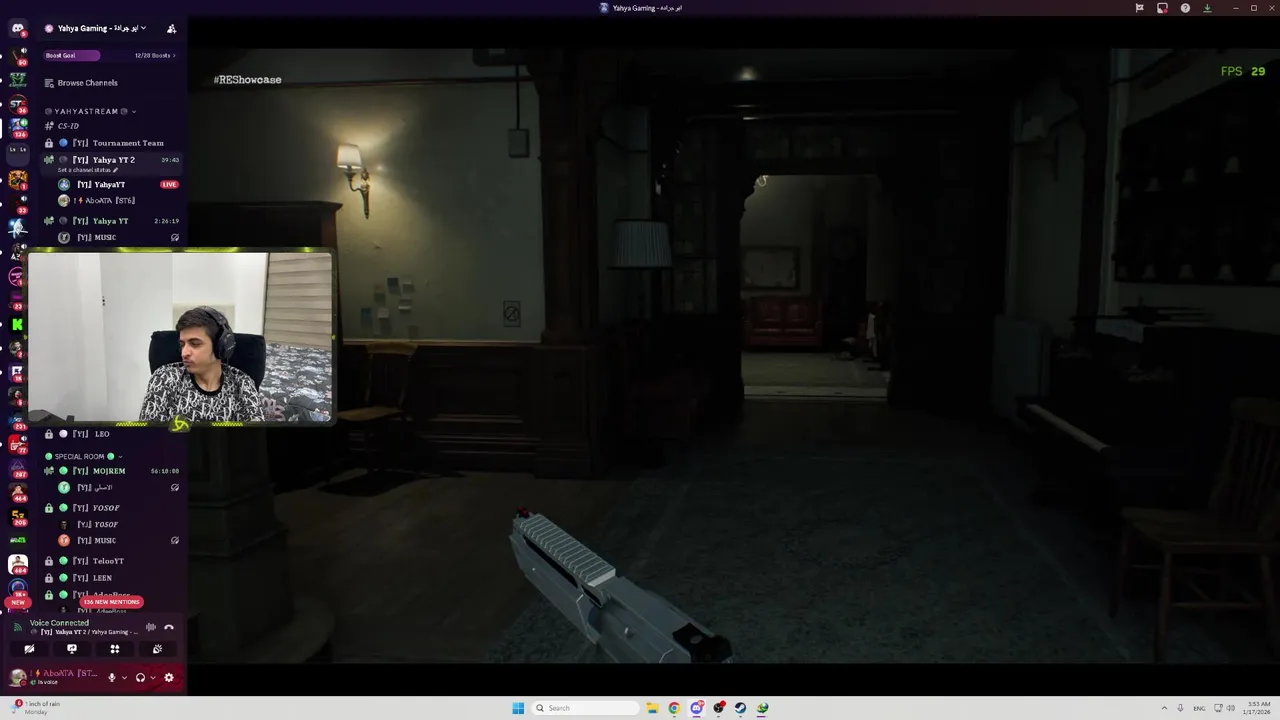Viewport: 1280px width, 720px height.
Task: Open Steam from the taskbar
Action: 740,708
